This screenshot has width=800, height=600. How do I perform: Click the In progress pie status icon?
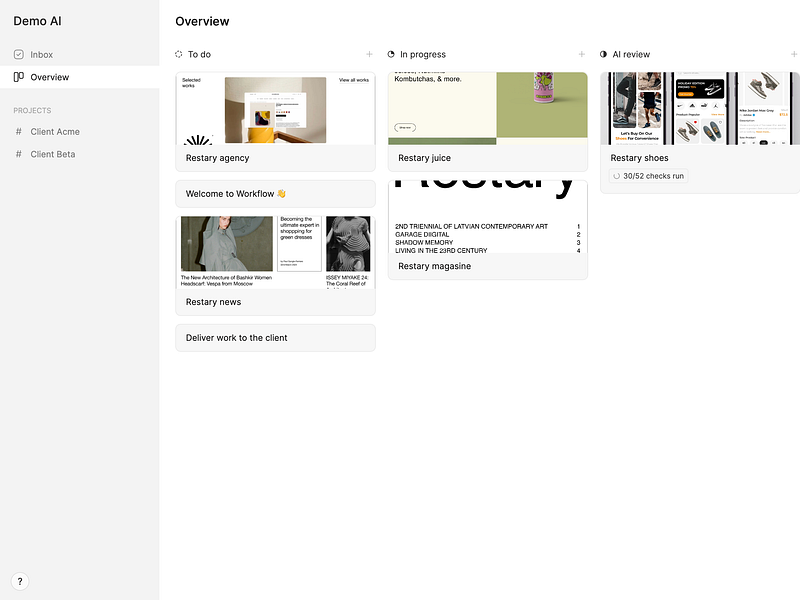[391, 54]
